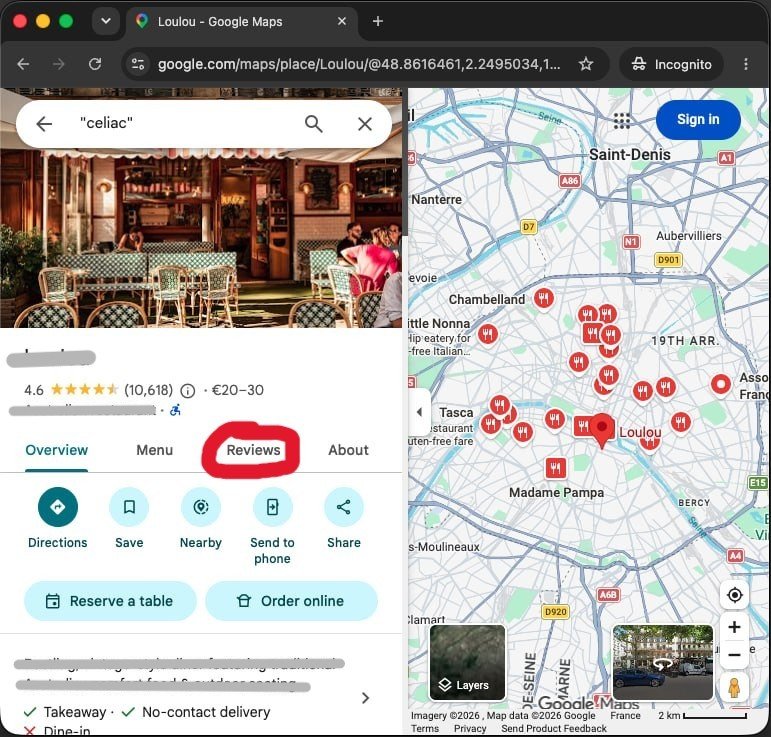771x737 pixels.
Task: Open the rating info icon next to reviews
Action: coord(187,391)
